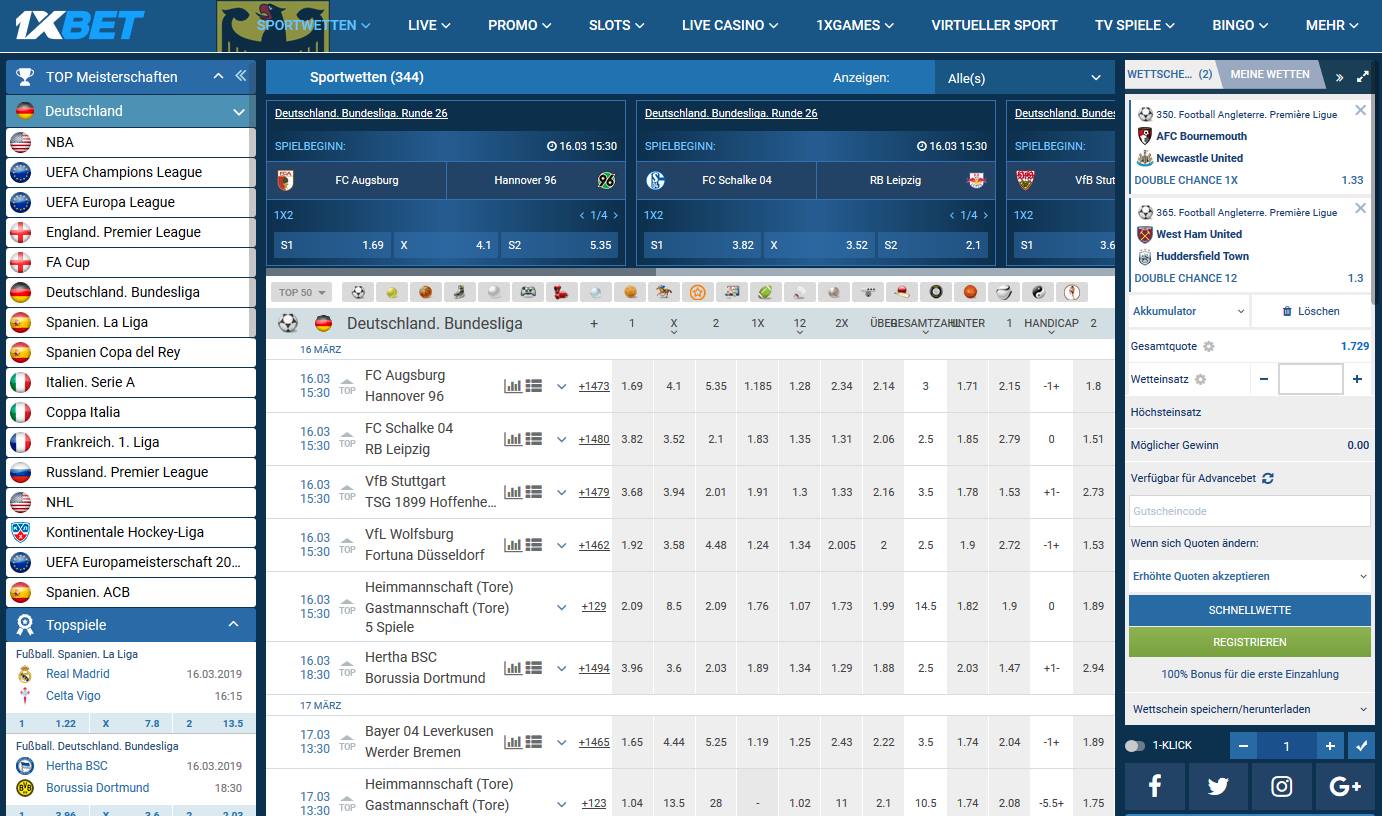
Task: Click Löschen to clear betslip
Action: tap(1311, 311)
